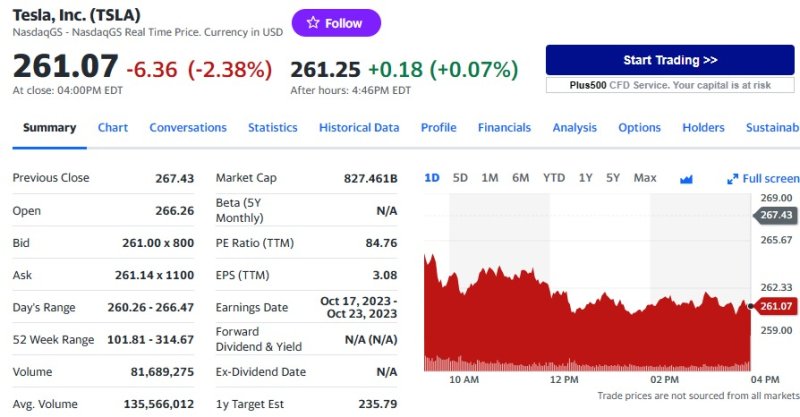Go to the Statistics tab
This screenshot has height=417, width=800.
tap(273, 128)
